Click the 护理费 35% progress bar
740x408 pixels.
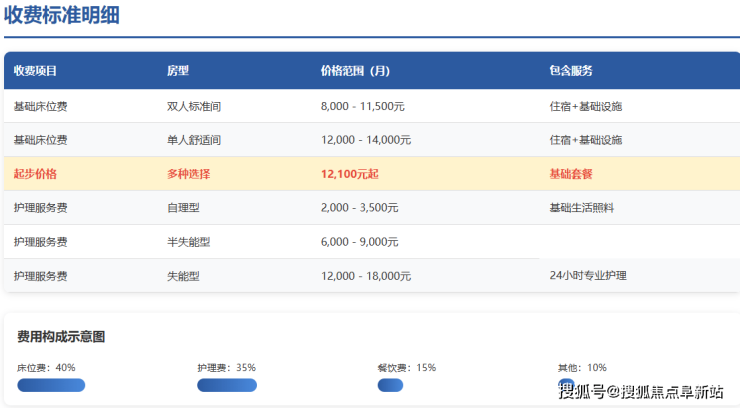tap(227, 385)
